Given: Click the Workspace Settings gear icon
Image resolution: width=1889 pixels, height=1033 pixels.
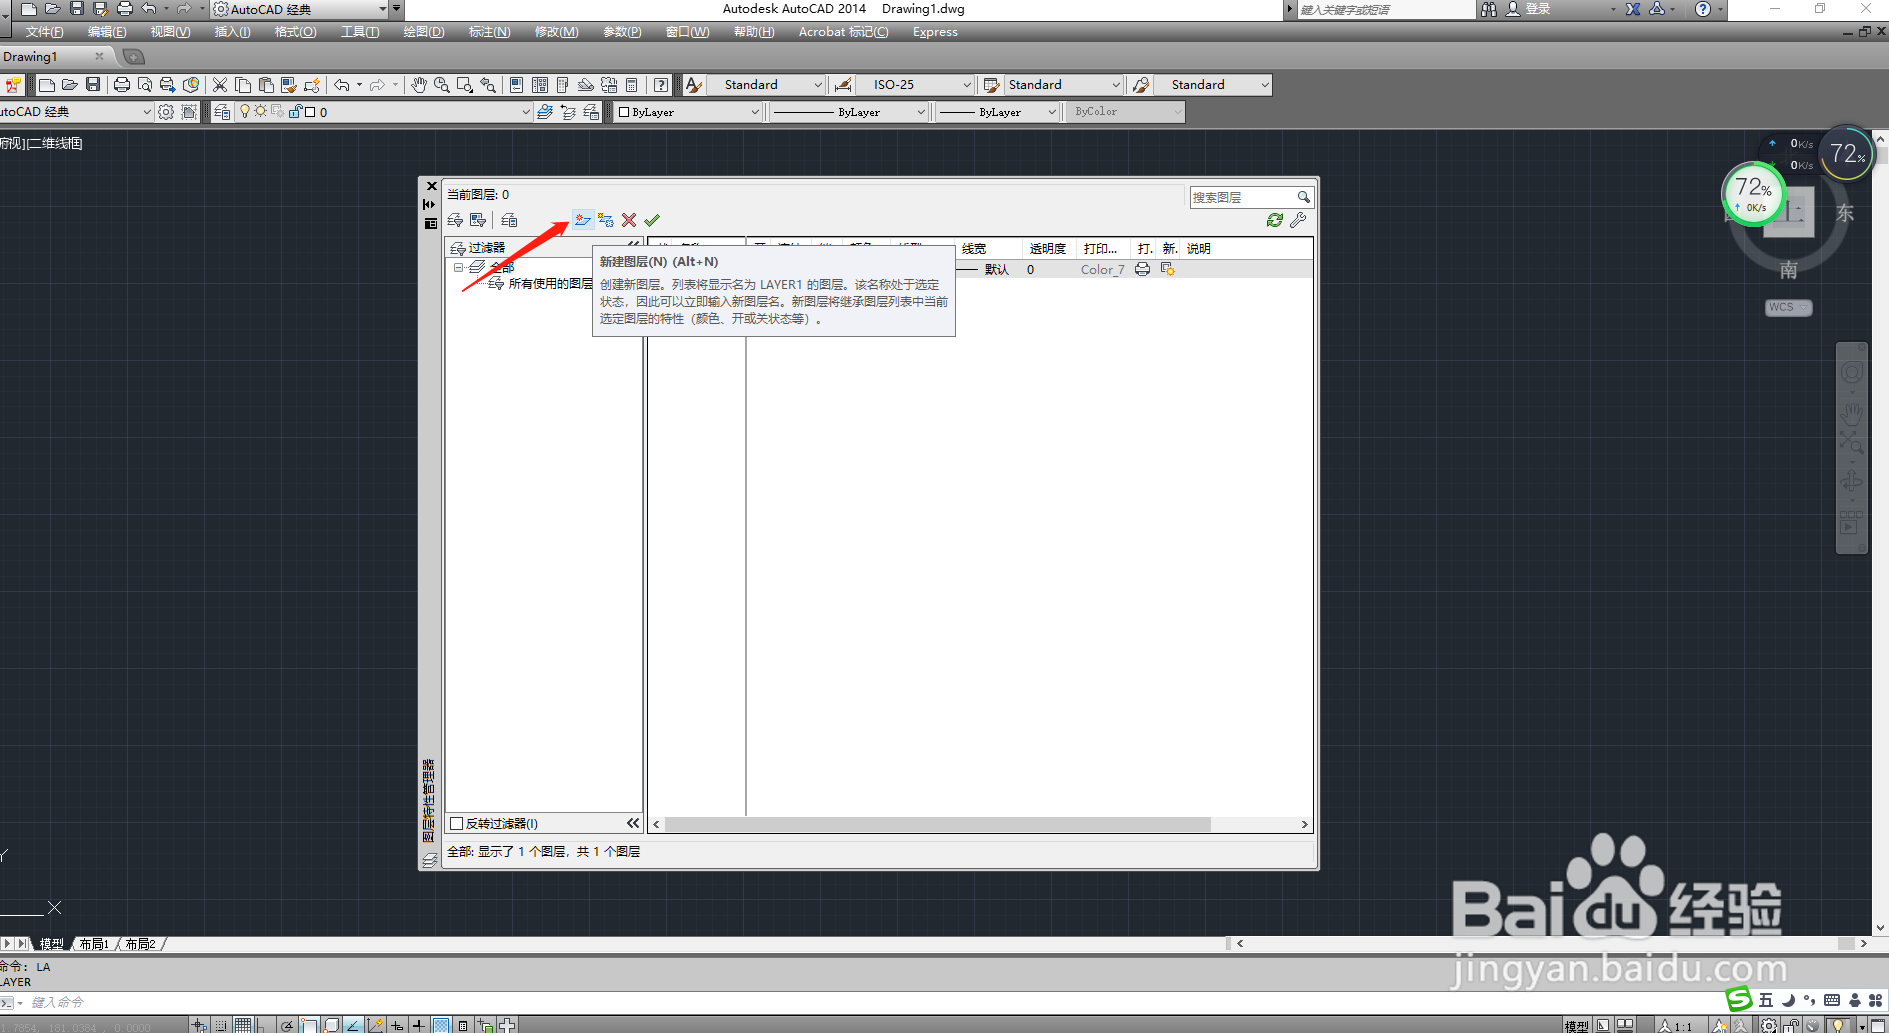Looking at the screenshot, I should tap(166, 112).
